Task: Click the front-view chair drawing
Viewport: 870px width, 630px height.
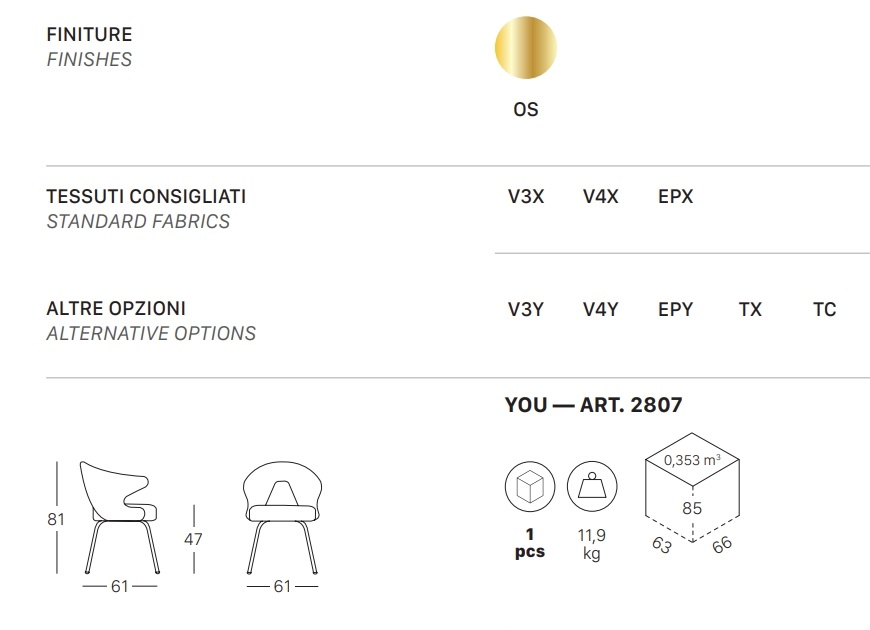Action: pos(282,517)
